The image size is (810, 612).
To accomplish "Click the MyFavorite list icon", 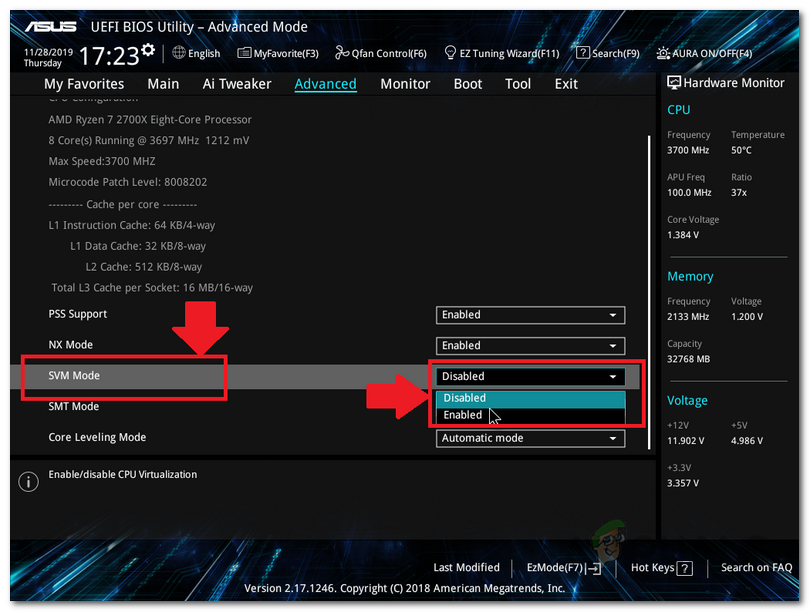I will pyautogui.click(x=244, y=53).
